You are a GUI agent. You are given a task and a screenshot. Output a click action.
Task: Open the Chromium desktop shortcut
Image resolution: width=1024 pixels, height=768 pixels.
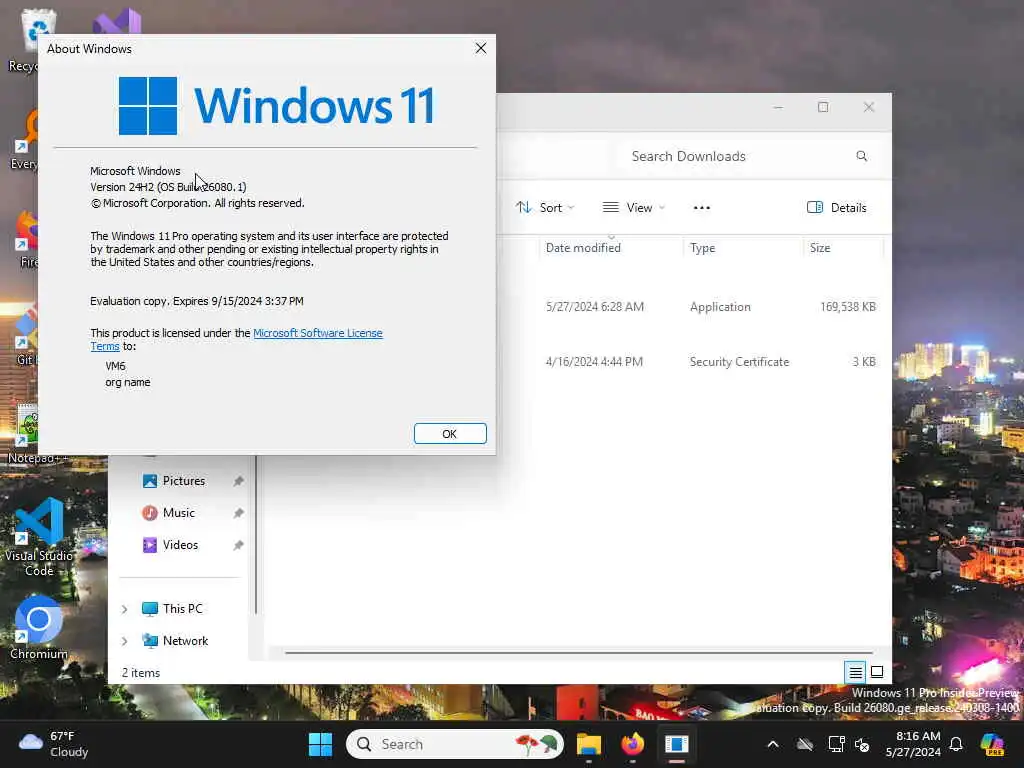click(x=39, y=627)
